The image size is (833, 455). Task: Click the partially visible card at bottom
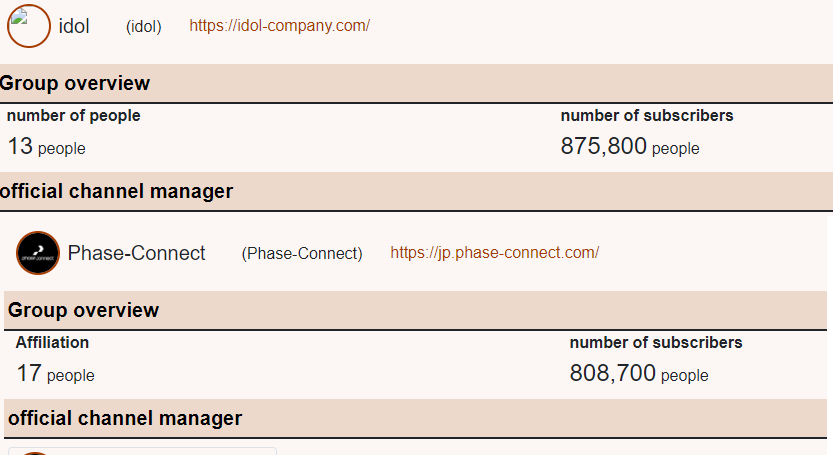click(140, 451)
